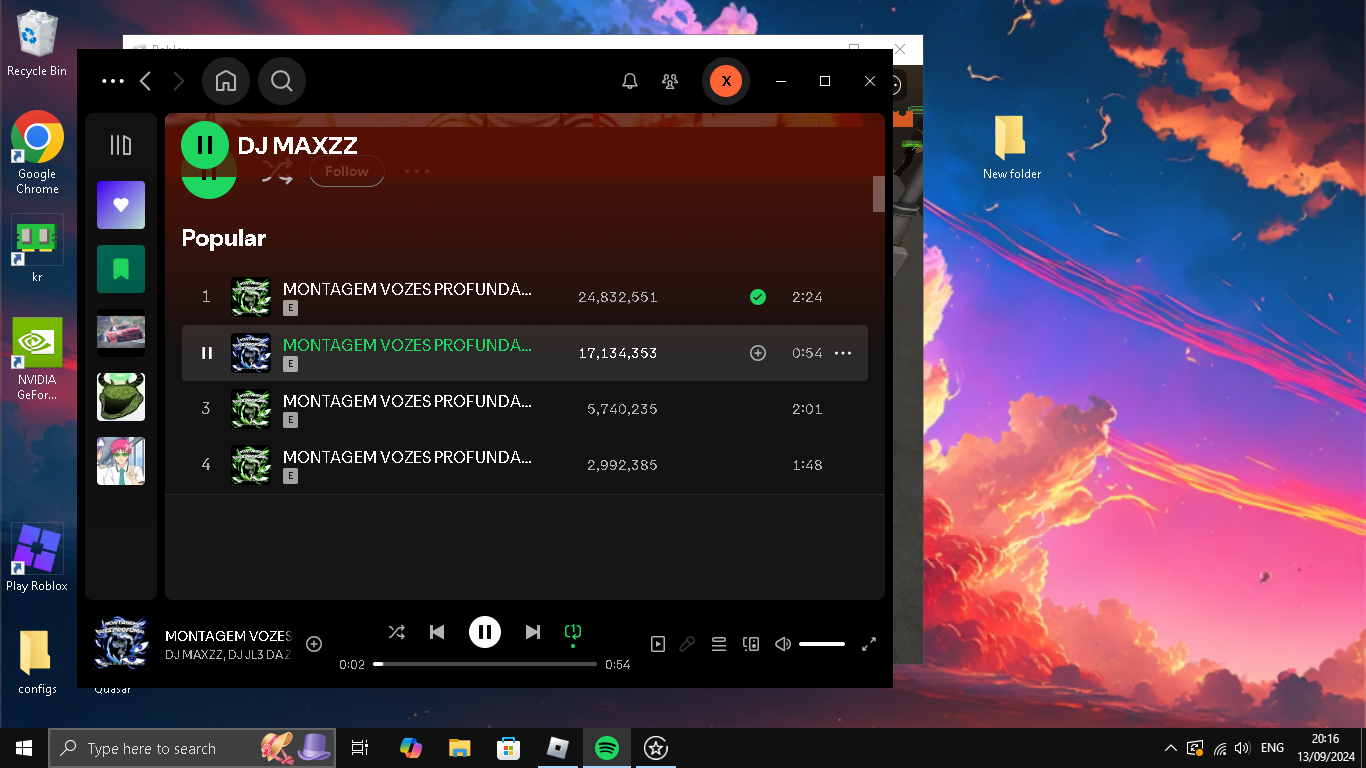The width and height of the screenshot is (1366, 768).
Task: Open Microsoft Store from the taskbar
Action: [509, 748]
